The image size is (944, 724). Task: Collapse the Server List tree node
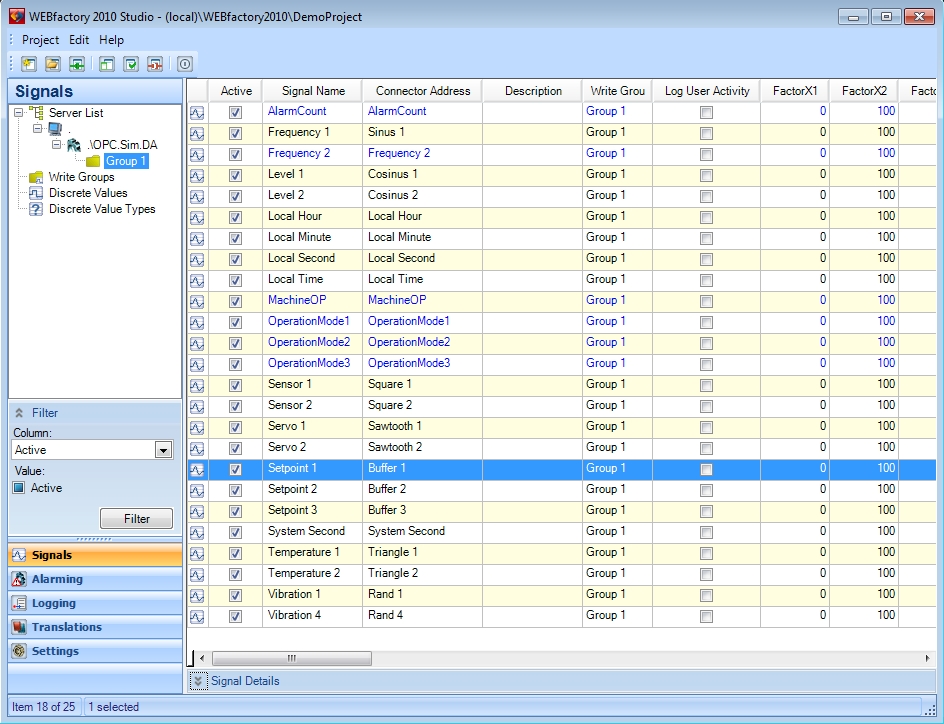(20, 113)
